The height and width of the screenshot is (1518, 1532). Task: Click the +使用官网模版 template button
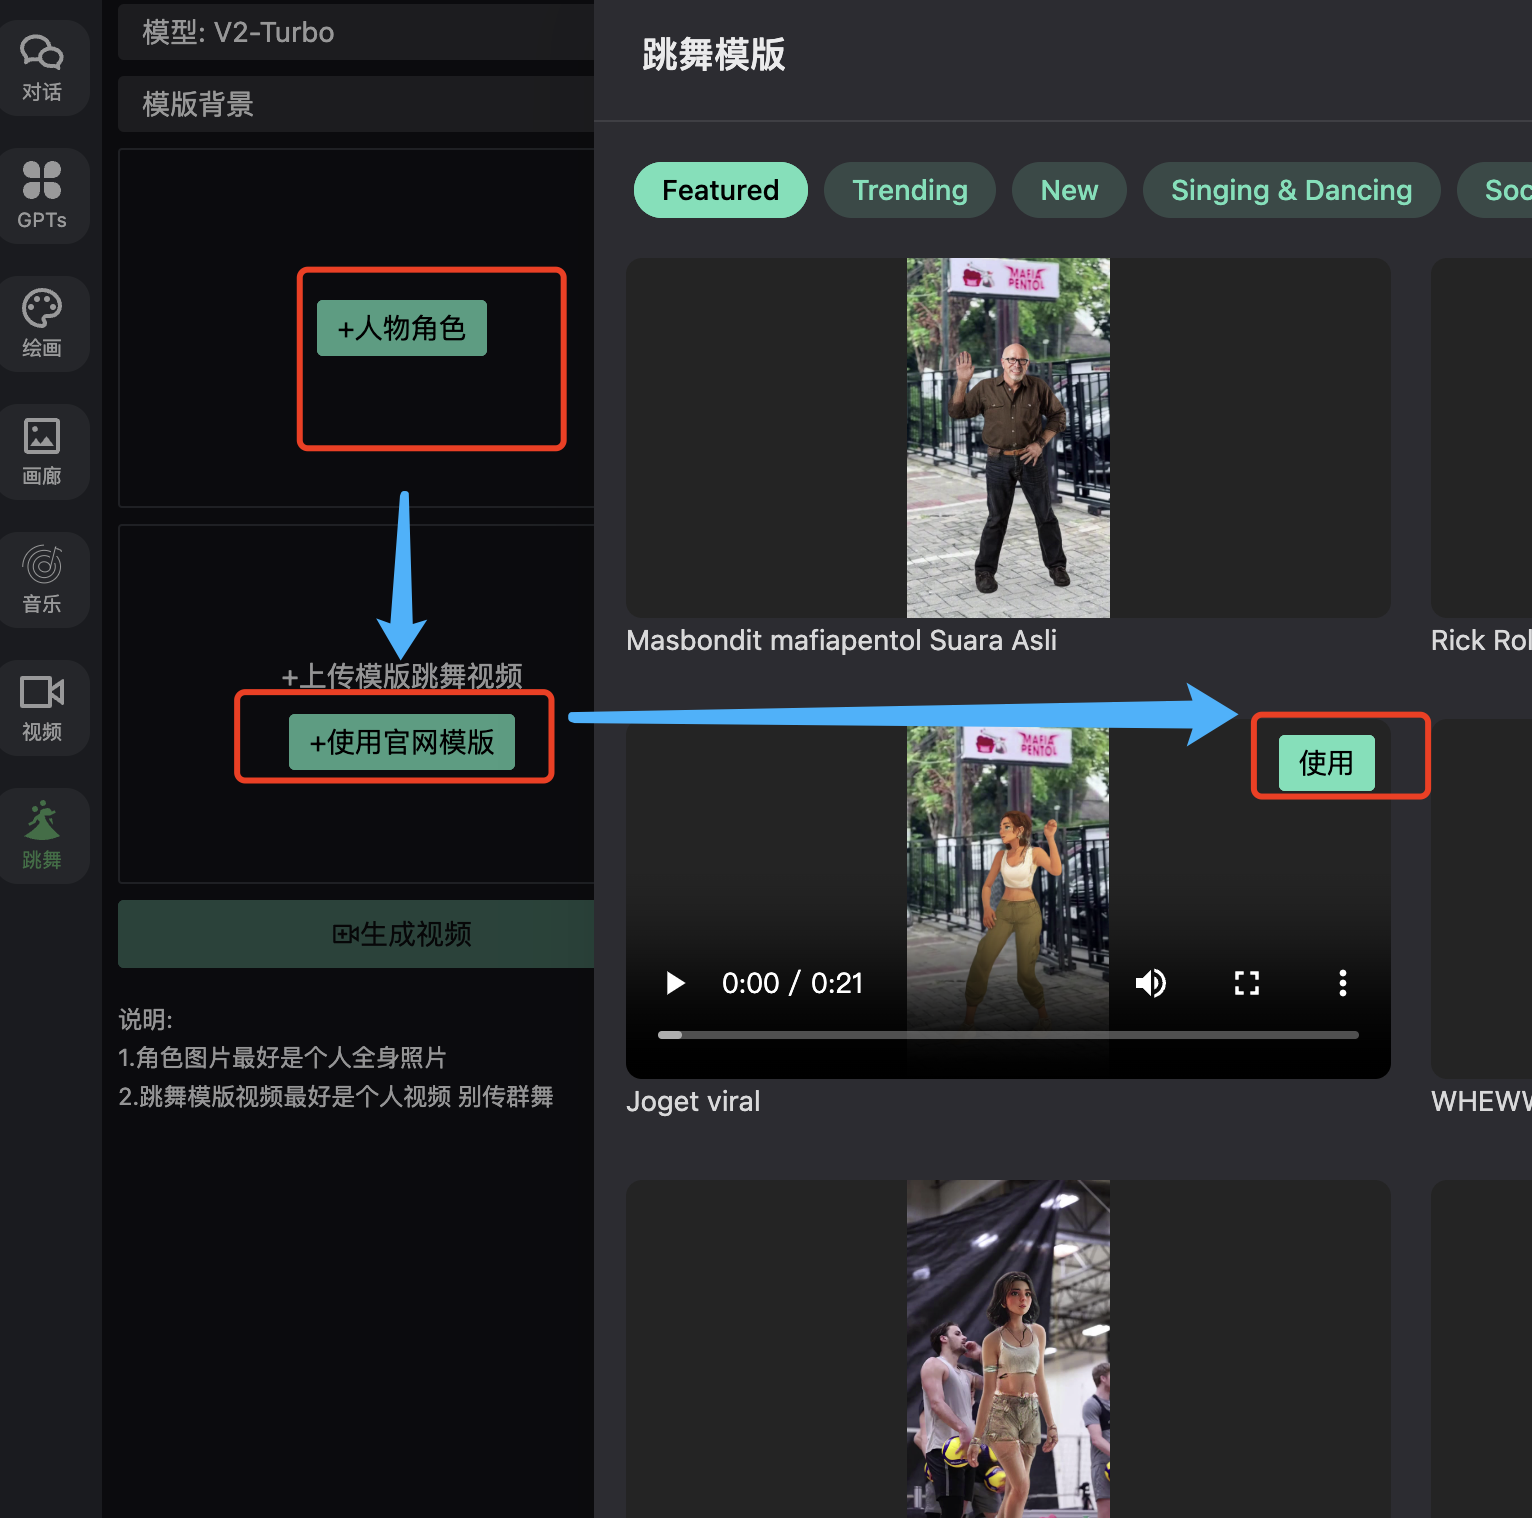401,742
